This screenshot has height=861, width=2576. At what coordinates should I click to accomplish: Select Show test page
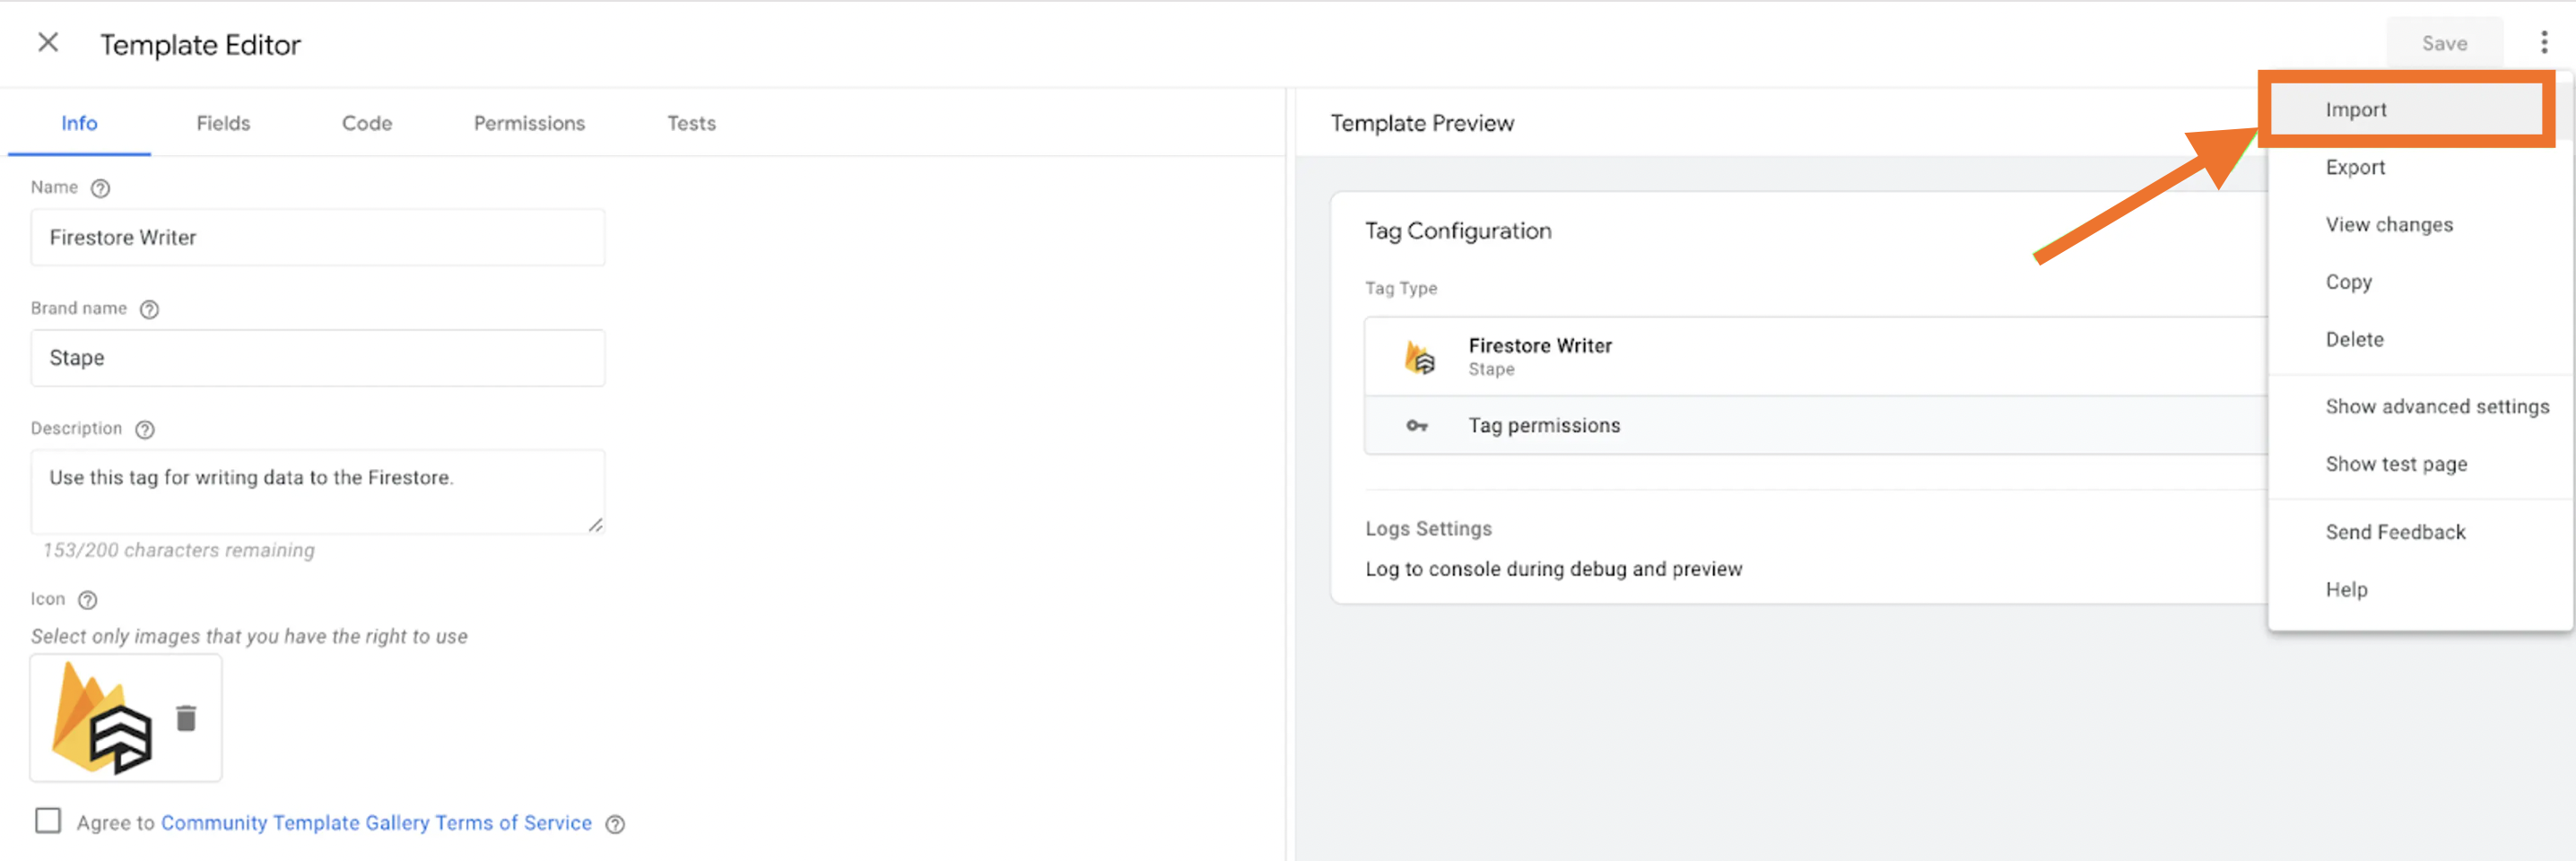click(x=2420, y=464)
